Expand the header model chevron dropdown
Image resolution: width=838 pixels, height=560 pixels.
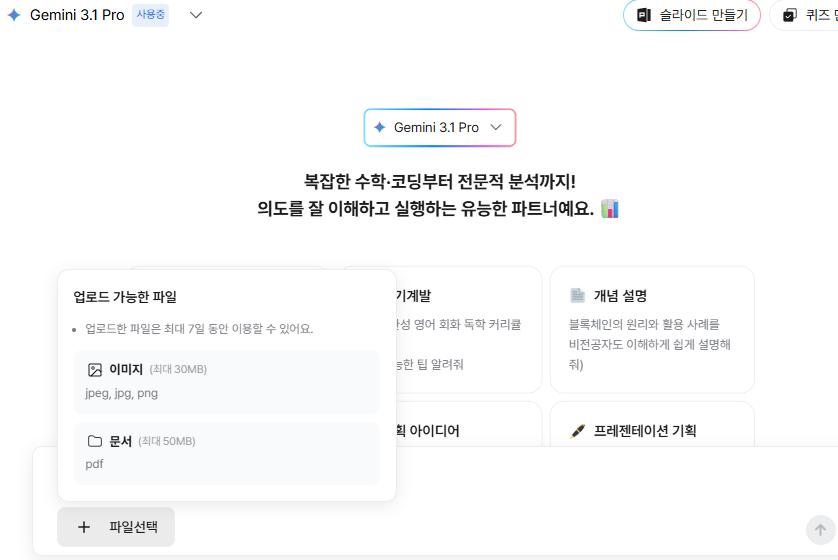point(196,15)
